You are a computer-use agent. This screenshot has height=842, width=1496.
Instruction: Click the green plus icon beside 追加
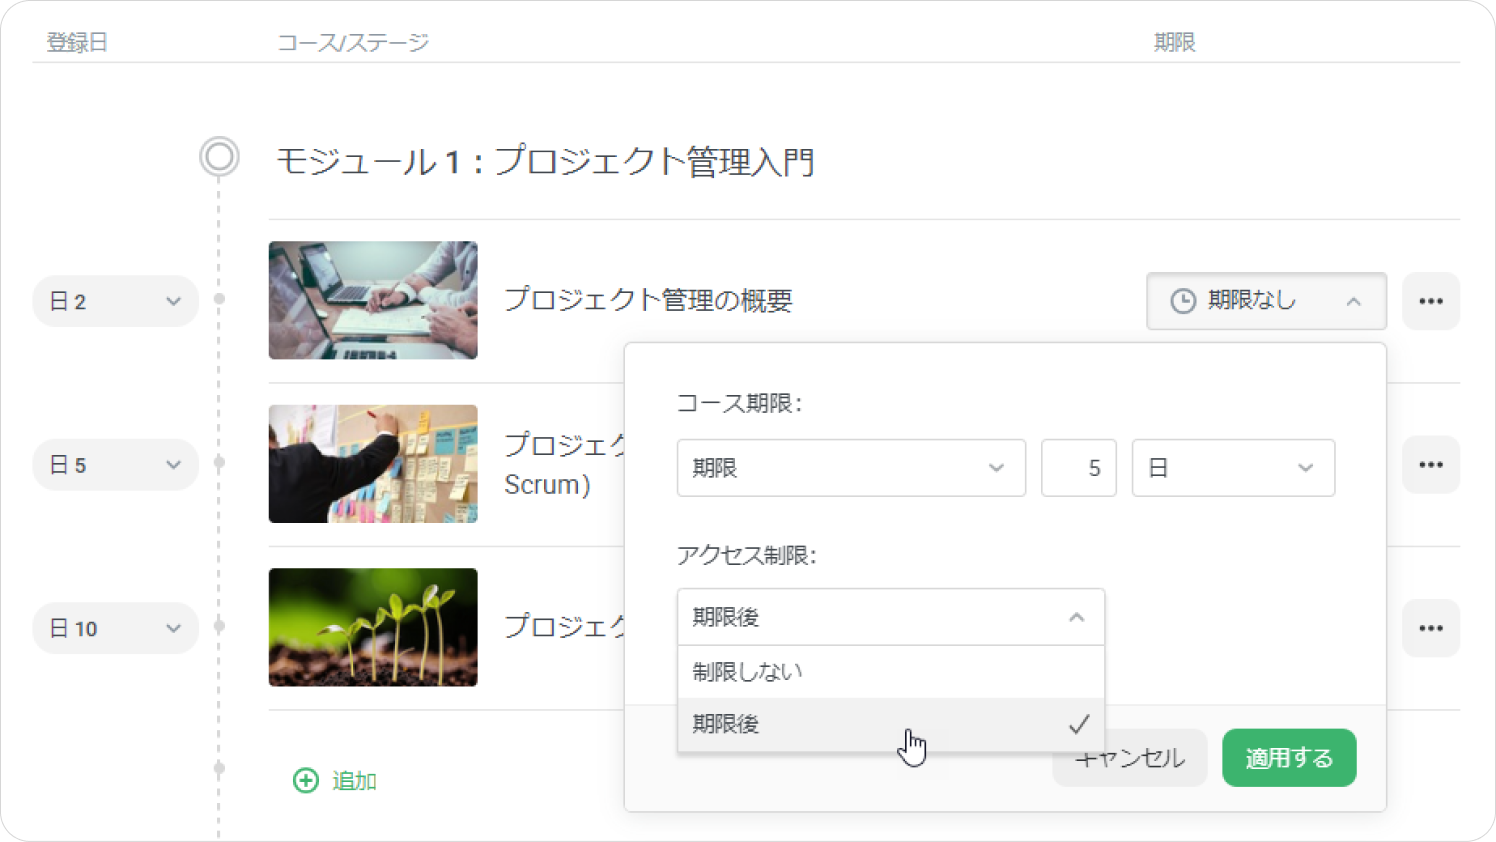305,780
